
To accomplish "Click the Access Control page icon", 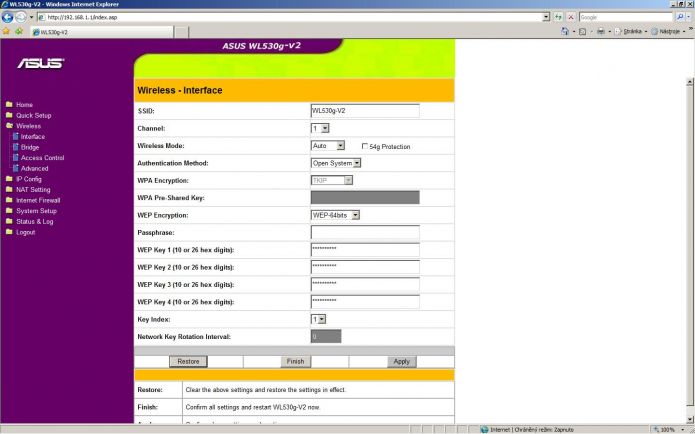I will (x=16, y=157).
